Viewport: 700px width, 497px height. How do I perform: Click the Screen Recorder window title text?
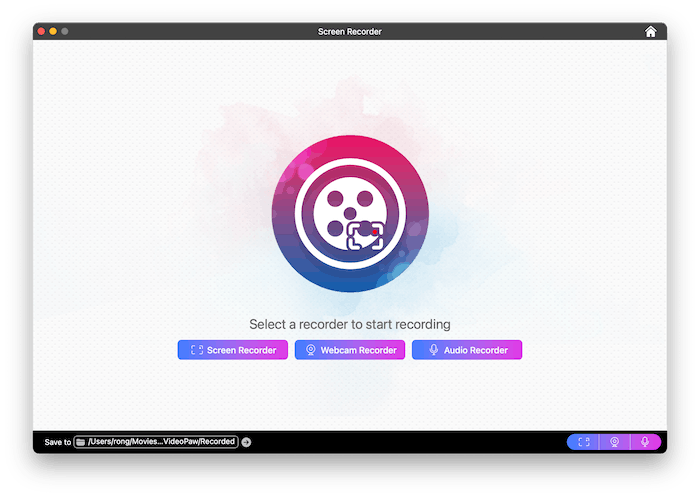[349, 32]
